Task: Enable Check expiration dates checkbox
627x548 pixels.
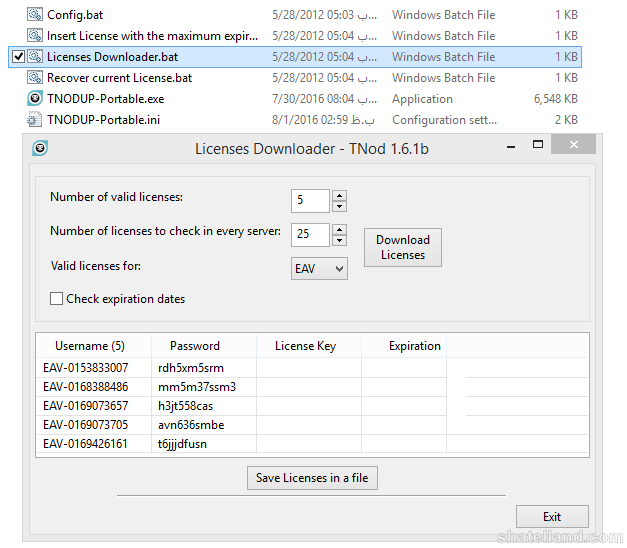Action: pos(56,298)
